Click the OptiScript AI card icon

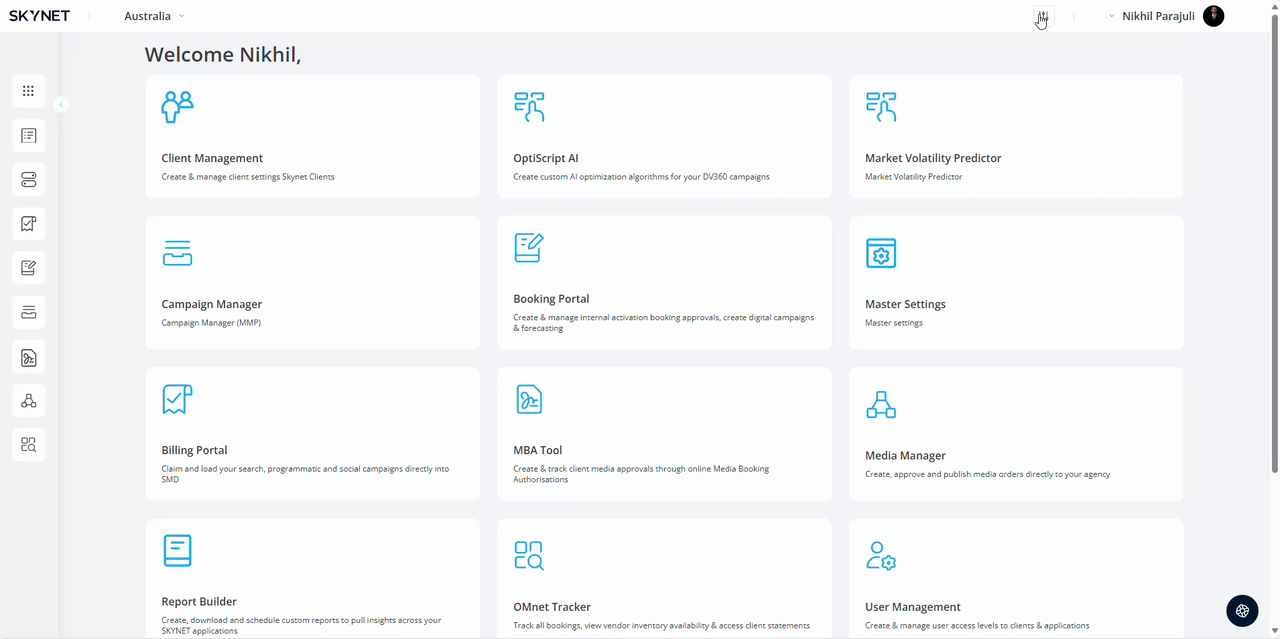point(529,107)
